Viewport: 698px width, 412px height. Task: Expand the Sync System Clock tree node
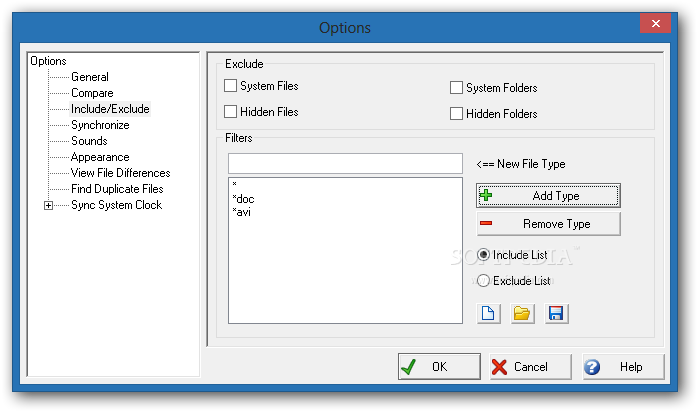coord(49,205)
